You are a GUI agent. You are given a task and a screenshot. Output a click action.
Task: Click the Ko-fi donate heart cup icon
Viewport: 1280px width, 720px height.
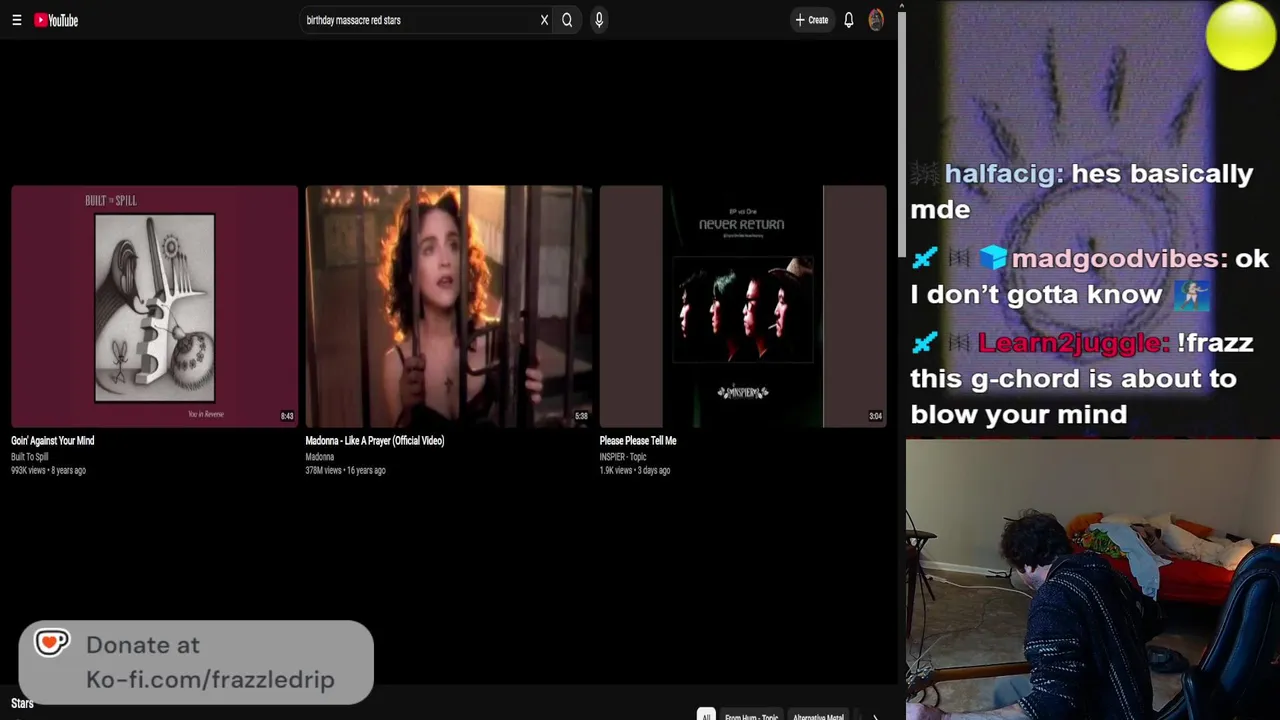point(52,643)
